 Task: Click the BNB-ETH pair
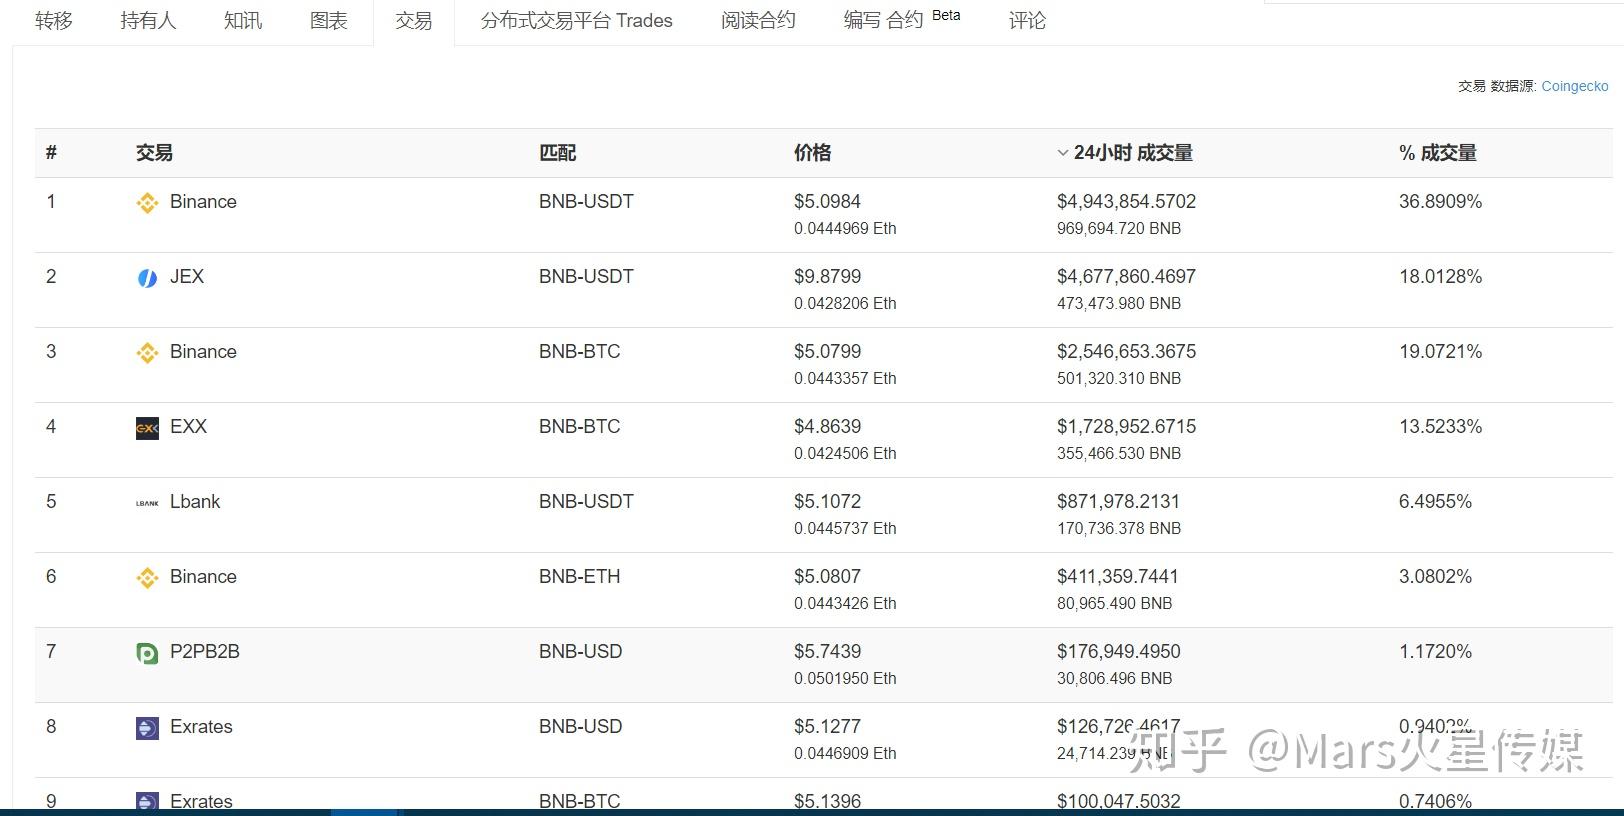point(579,577)
